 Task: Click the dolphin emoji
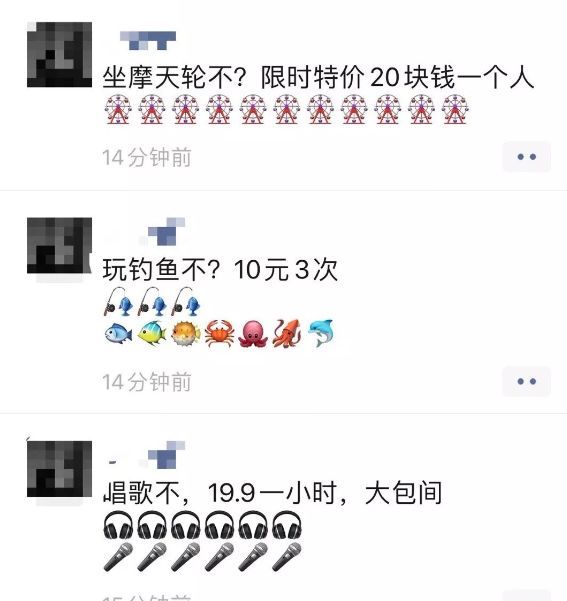pyautogui.click(x=321, y=334)
